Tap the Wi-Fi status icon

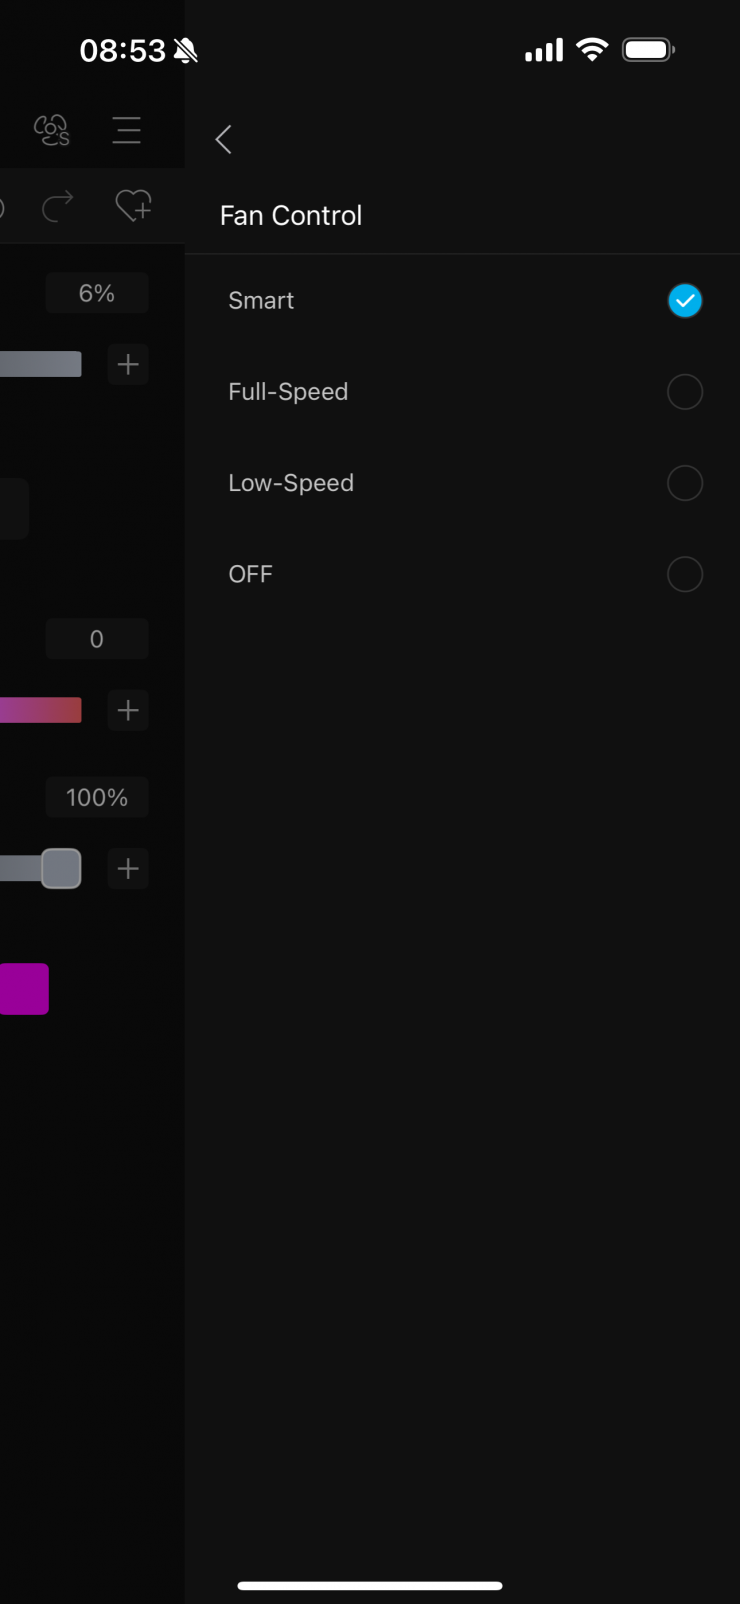[x=592, y=50]
